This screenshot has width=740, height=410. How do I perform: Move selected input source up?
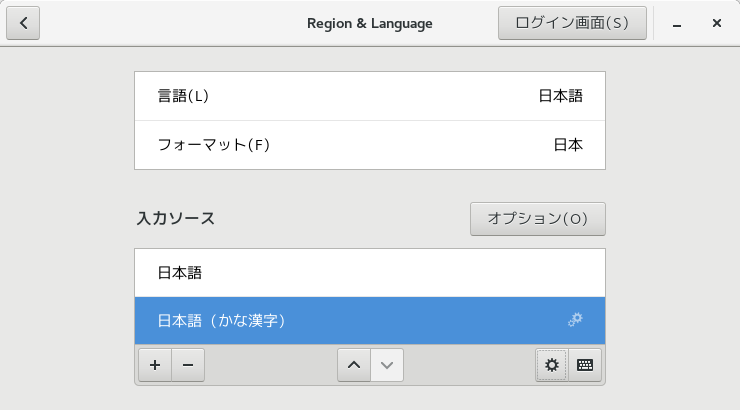point(354,365)
